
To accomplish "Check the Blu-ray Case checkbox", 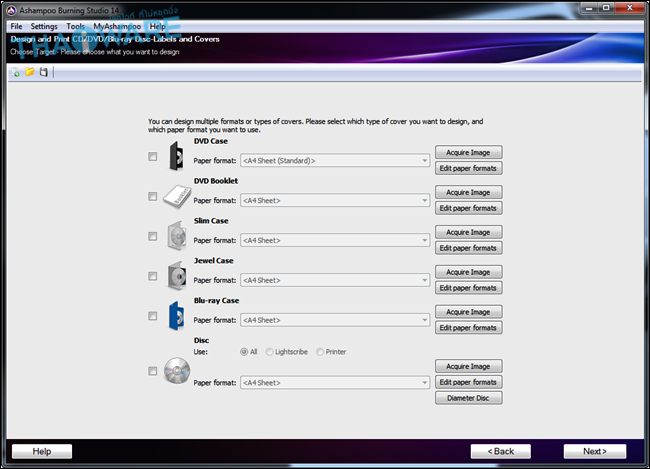I will tap(153, 316).
